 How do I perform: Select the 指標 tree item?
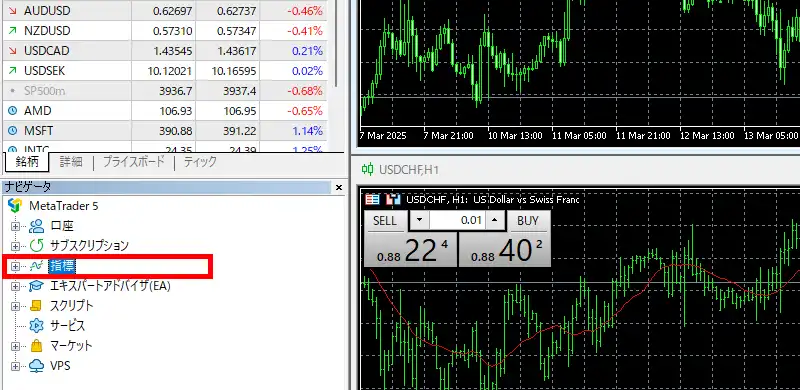coord(62,266)
